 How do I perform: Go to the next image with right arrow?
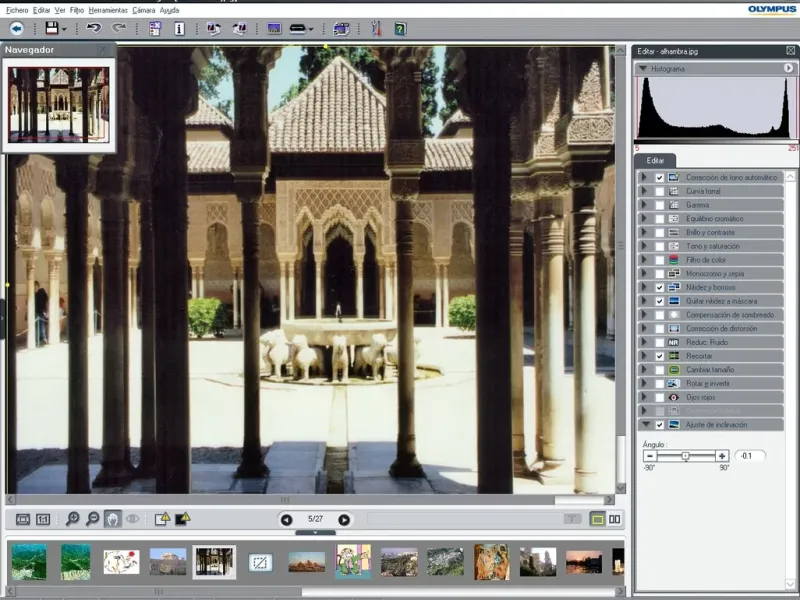click(x=344, y=520)
